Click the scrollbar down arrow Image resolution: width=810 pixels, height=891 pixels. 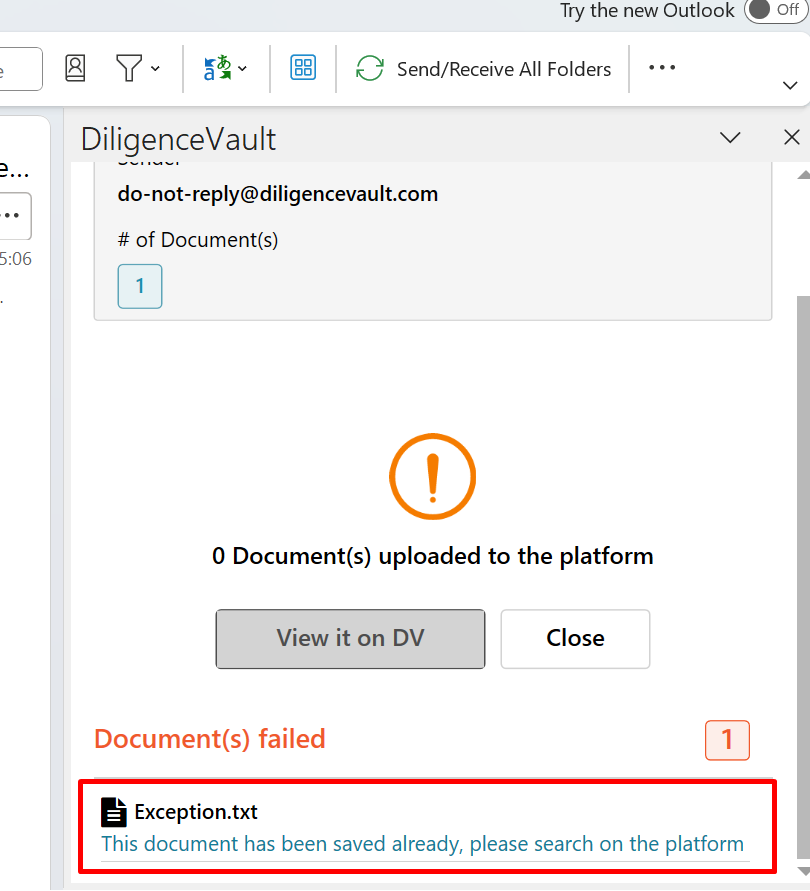[803, 871]
